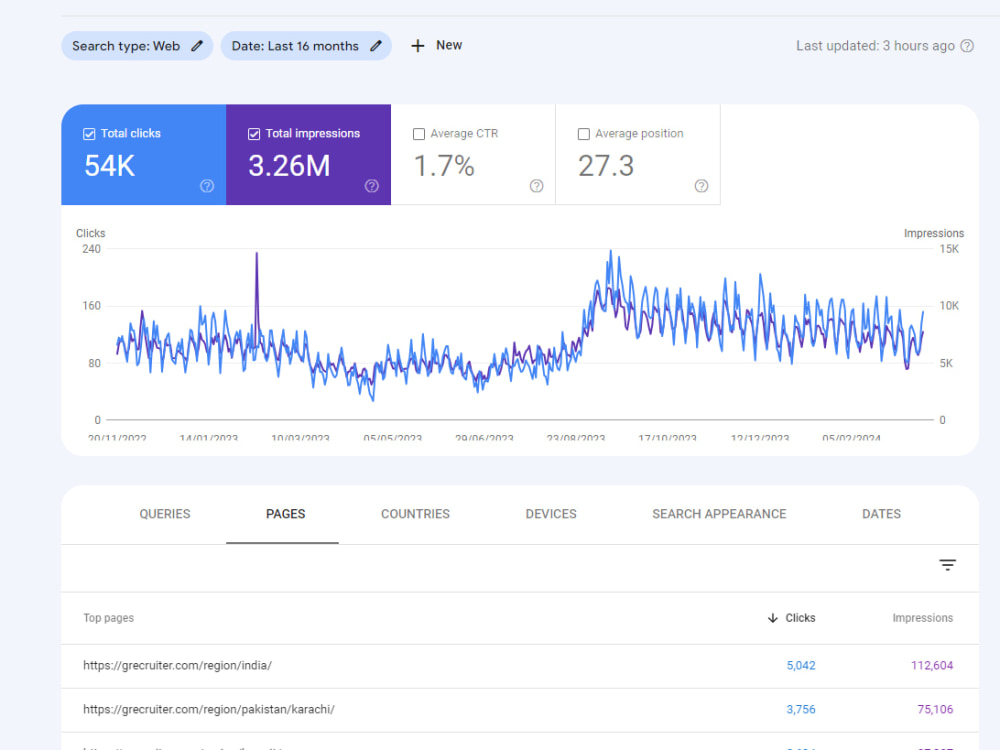
Task: Open help icon in Average position card
Action: (x=701, y=186)
